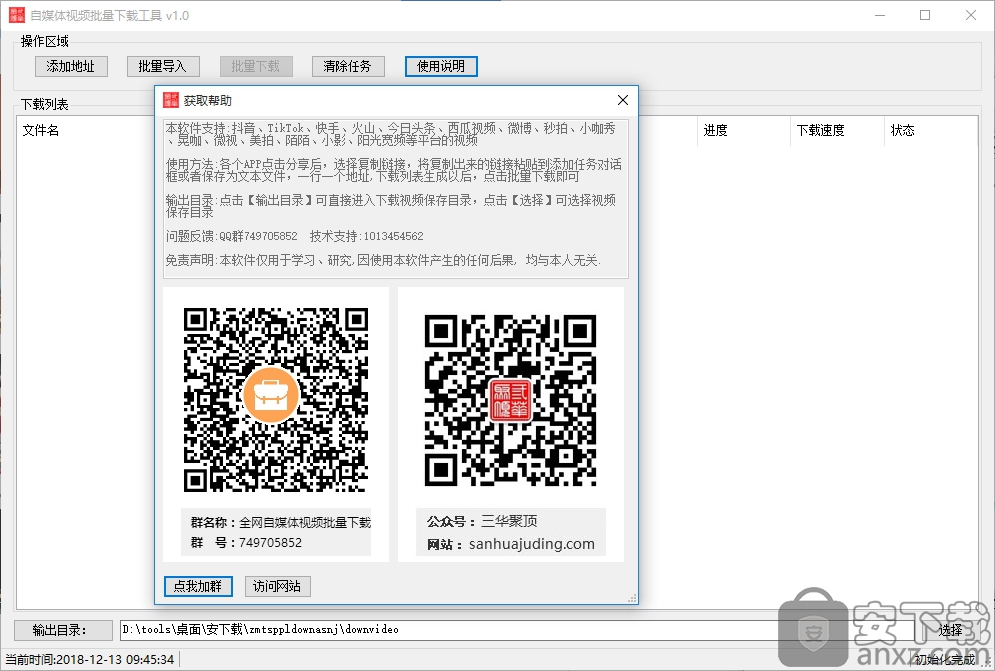Choose output folder with 选择 button
Image resolution: width=995 pixels, height=671 pixels.
pyautogui.click(x=950, y=630)
